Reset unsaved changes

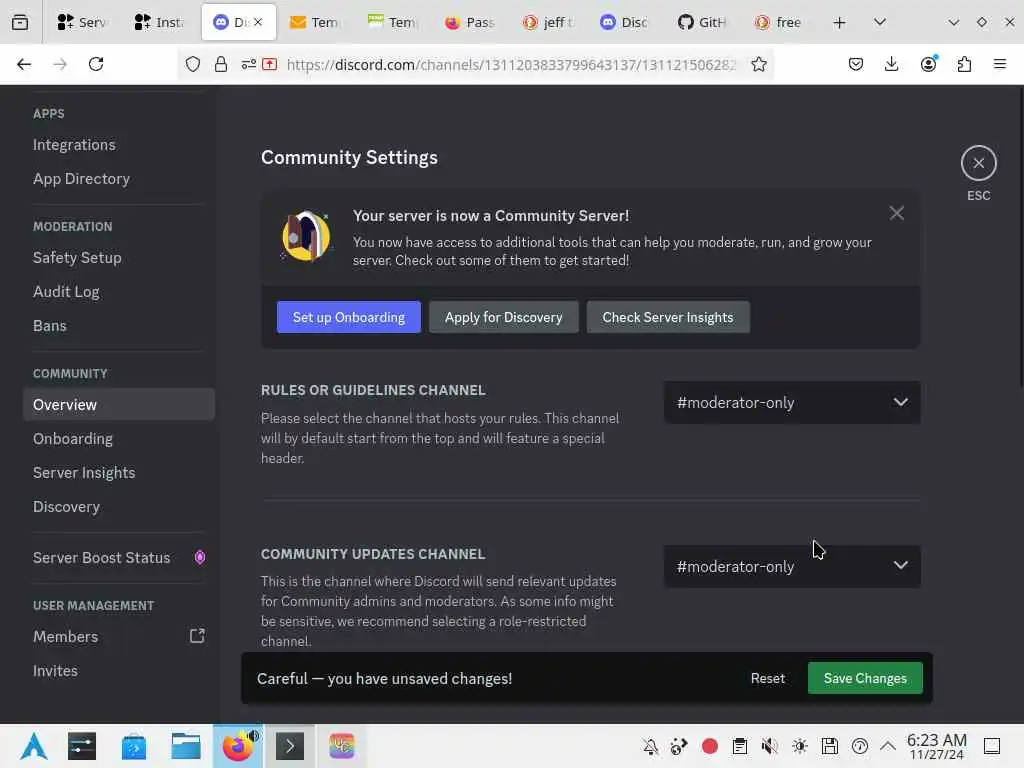point(767,678)
